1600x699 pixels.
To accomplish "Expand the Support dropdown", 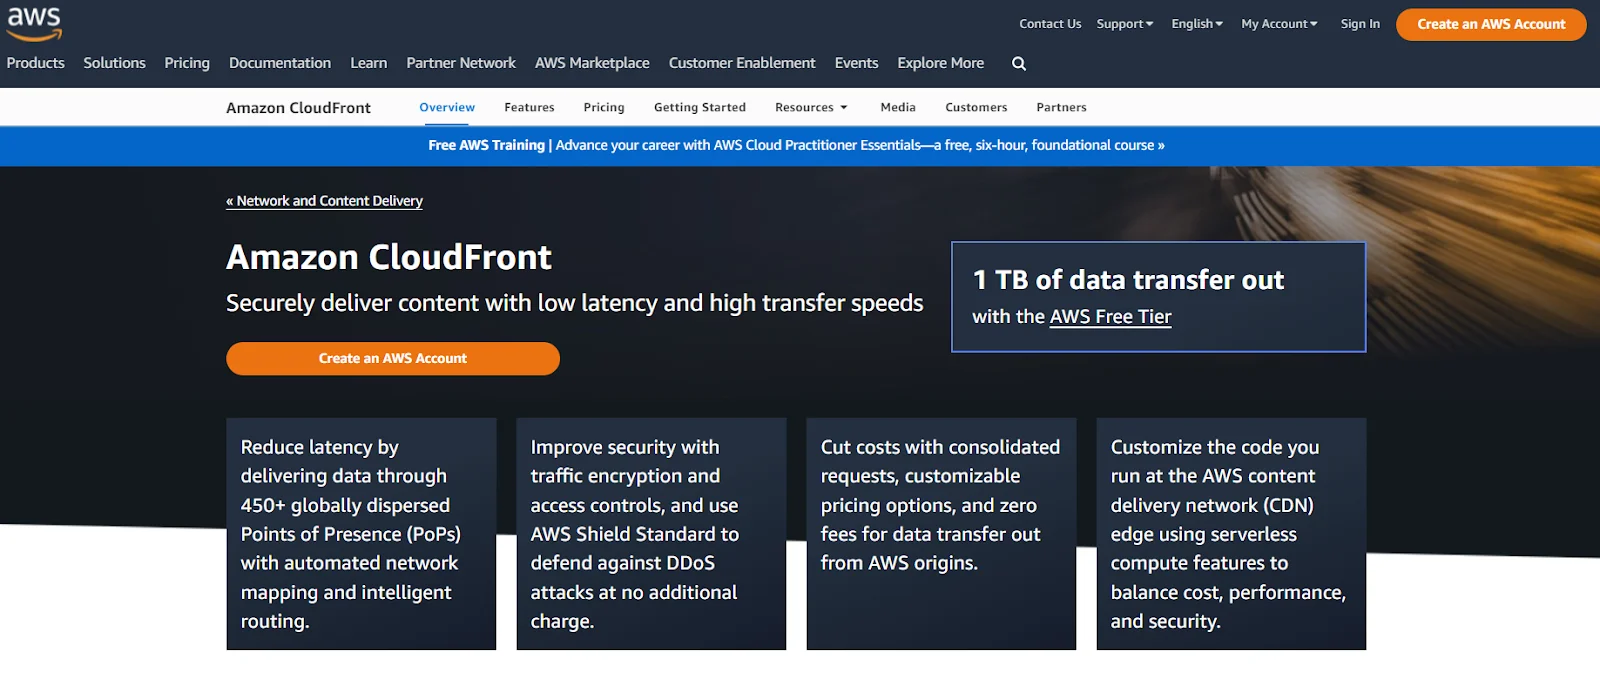I will coord(1124,24).
